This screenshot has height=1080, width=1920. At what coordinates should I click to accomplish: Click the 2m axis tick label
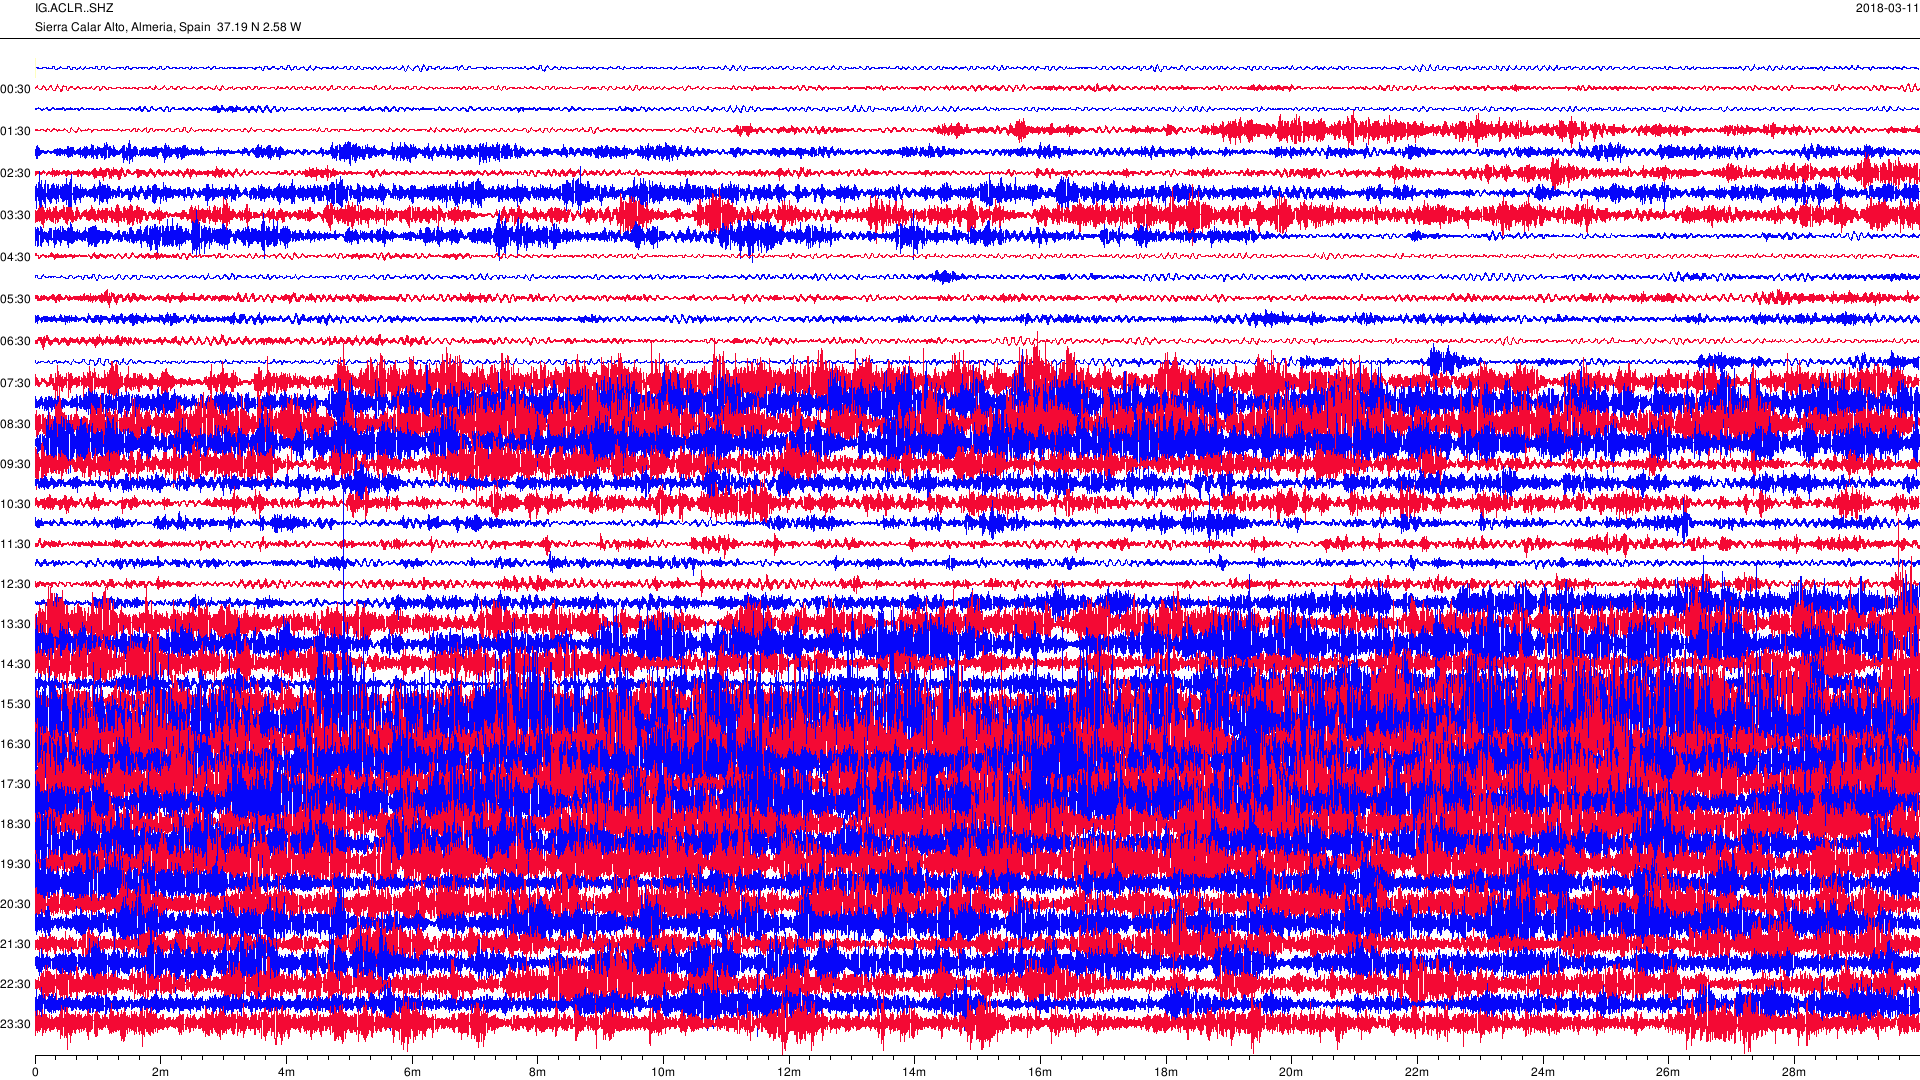(x=161, y=1072)
